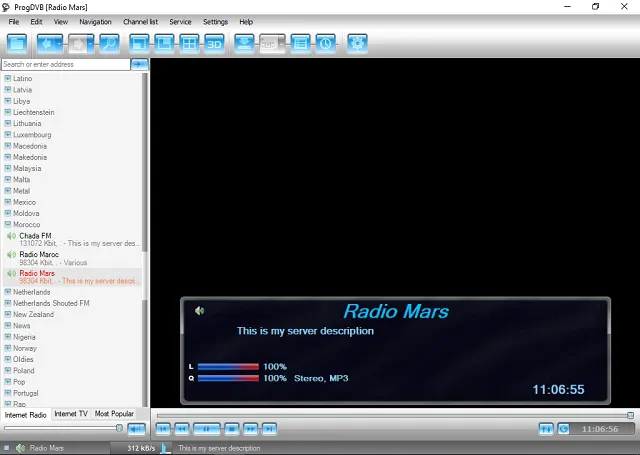Viewport: 640px width, 455px height.
Task: Collapse the Morocco channel group
Action: tap(7, 224)
